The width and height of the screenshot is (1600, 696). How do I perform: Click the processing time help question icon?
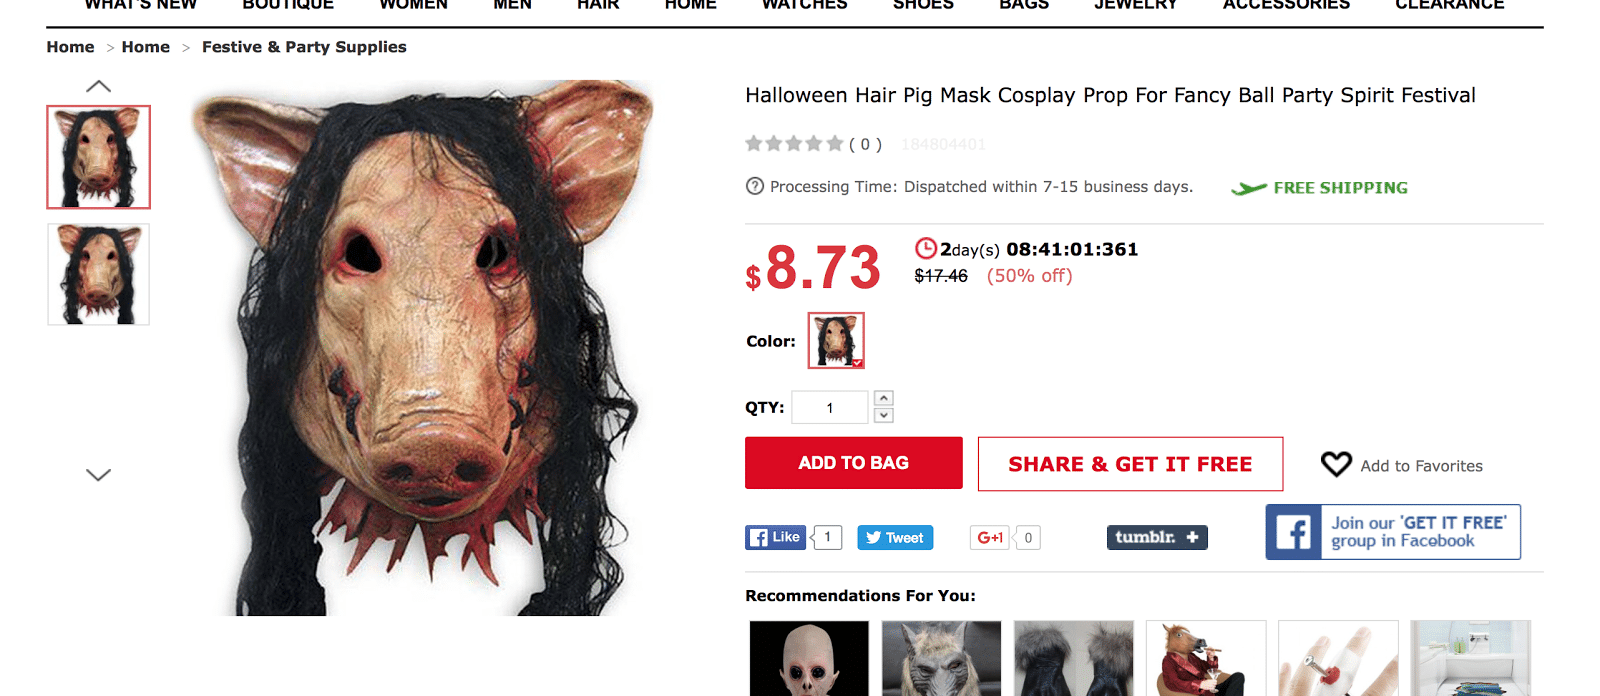(755, 186)
